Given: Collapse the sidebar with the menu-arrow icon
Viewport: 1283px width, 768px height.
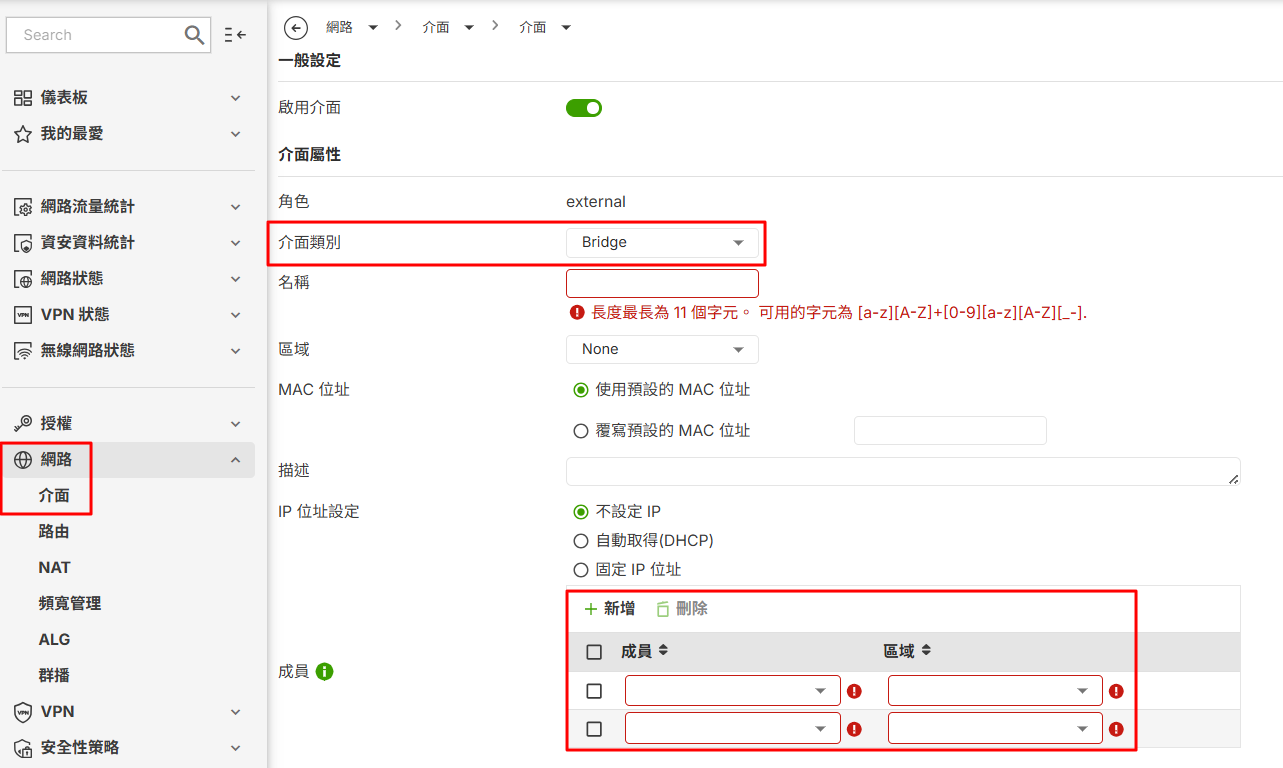Looking at the screenshot, I should click(x=235, y=35).
